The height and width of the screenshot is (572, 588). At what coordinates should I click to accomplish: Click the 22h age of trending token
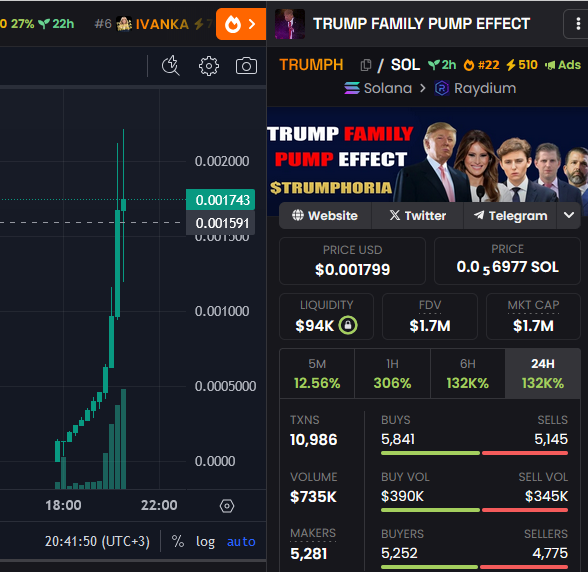coord(57,24)
